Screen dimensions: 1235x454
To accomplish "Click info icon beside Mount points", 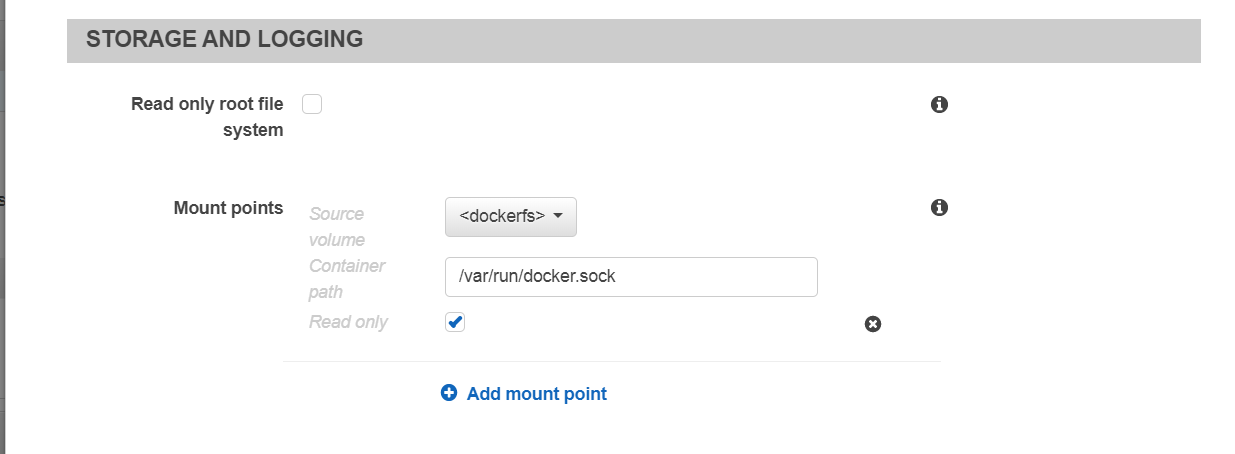I will tap(939, 208).
